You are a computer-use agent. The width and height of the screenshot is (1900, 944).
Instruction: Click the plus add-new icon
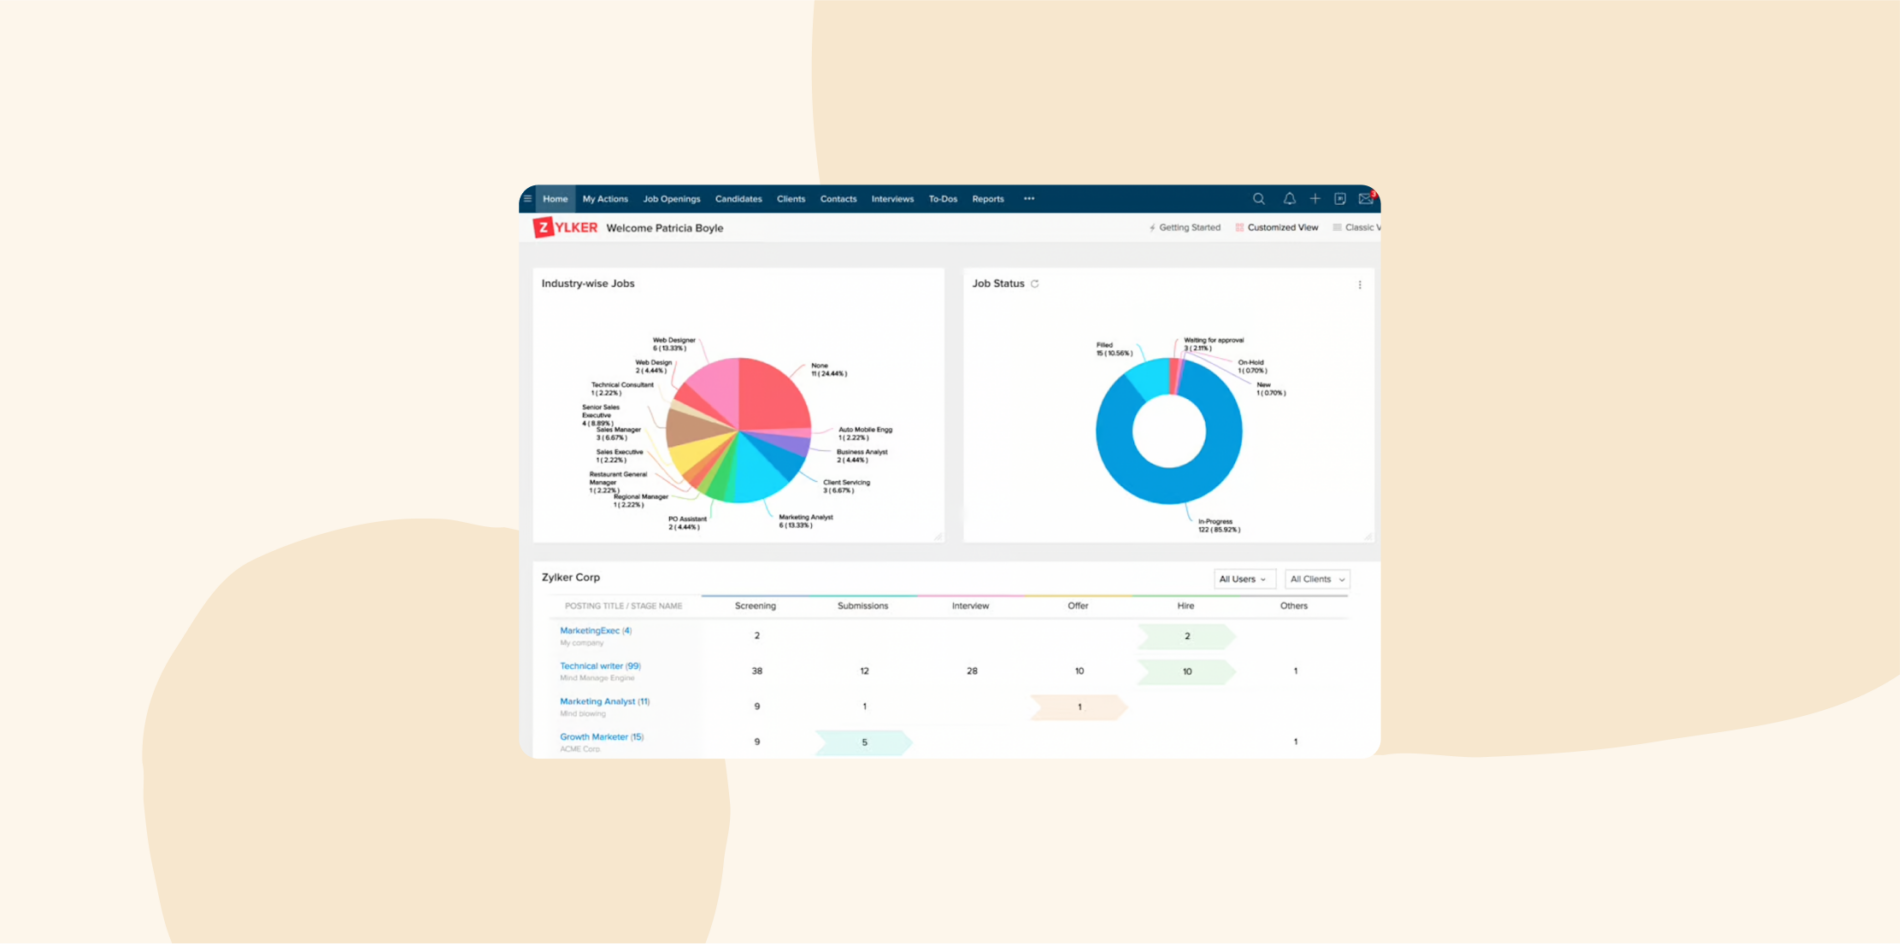(1315, 199)
